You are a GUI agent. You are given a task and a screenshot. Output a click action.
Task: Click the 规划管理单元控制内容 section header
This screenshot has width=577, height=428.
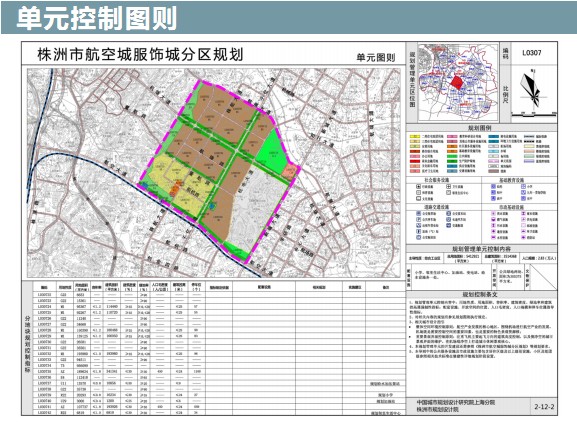tap(481, 248)
